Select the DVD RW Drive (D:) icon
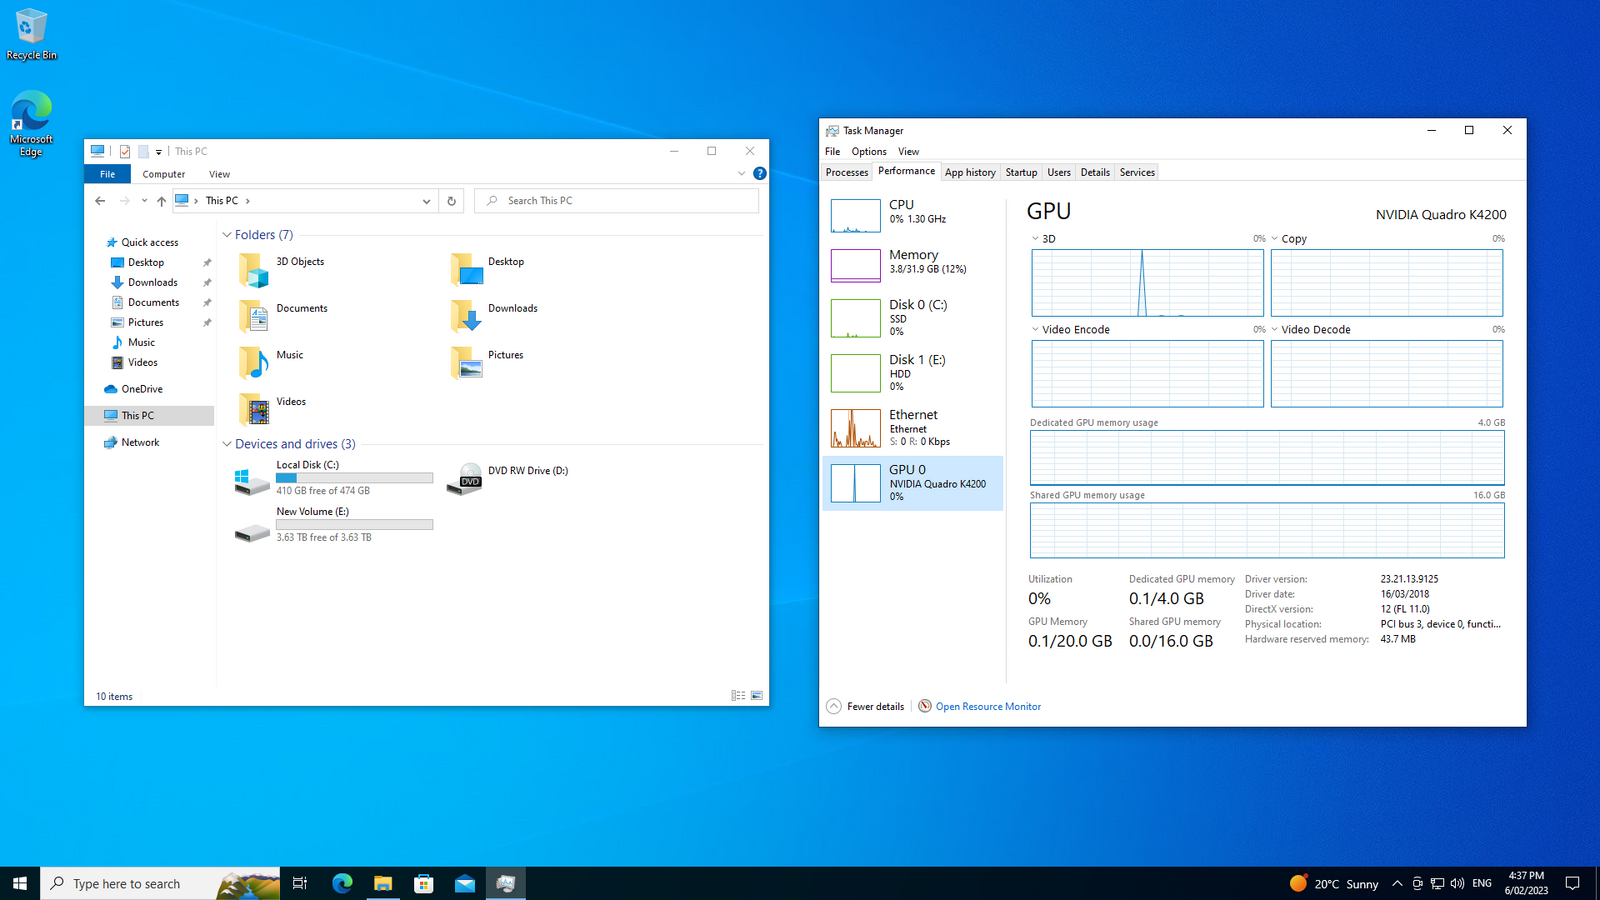Screen dimensions: 1600x900 [x=465, y=479]
